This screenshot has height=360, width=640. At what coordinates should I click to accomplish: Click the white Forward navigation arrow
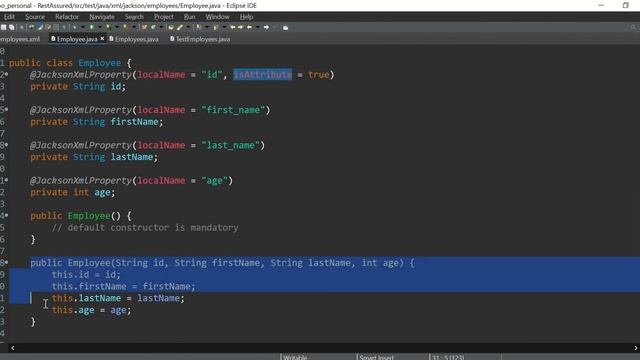pos(266,27)
